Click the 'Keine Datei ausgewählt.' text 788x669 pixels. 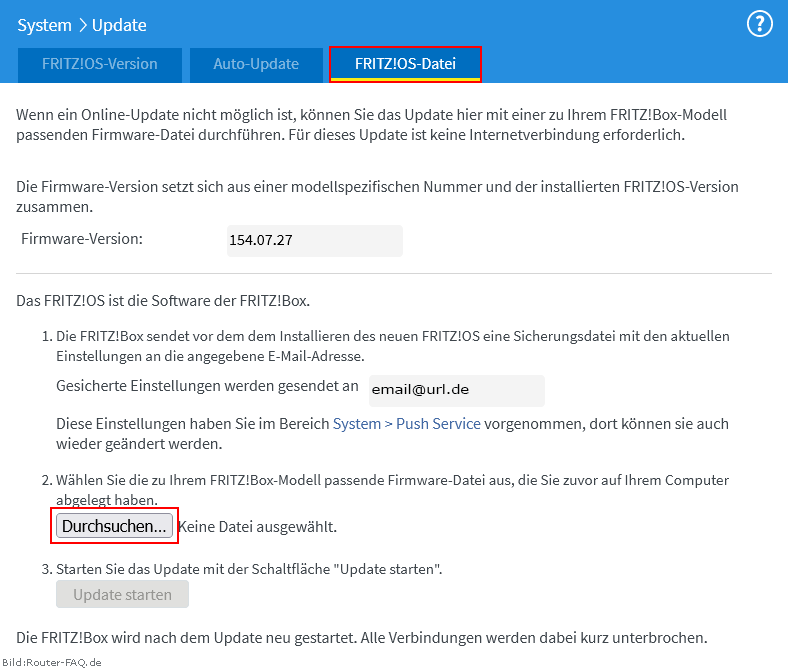(257, 527)
